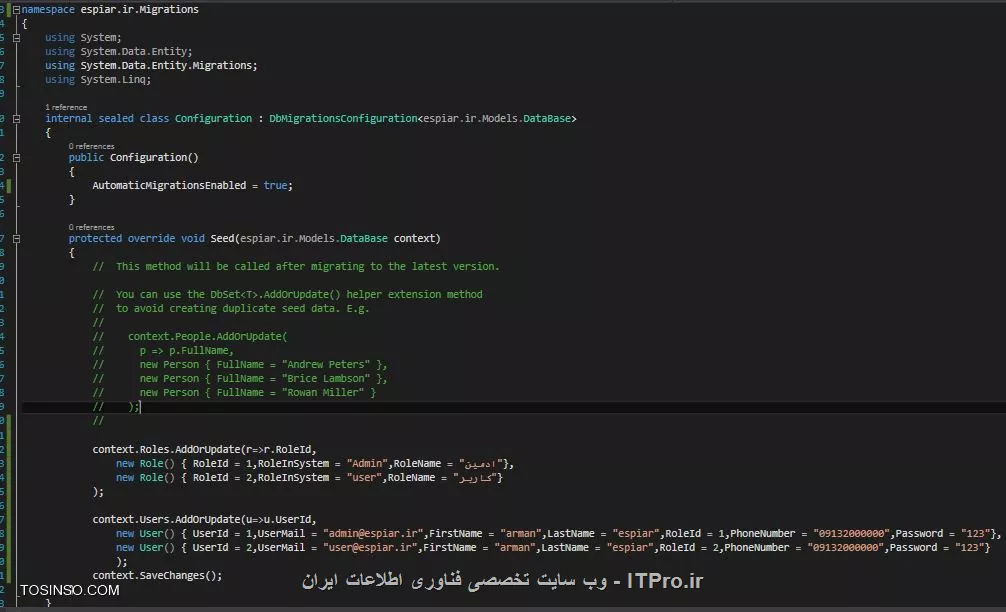Viewport: 1006px width, 612px height.
Task: Click 'espiar.ir.Migrations' namespace name
Action: coord(139,10)
